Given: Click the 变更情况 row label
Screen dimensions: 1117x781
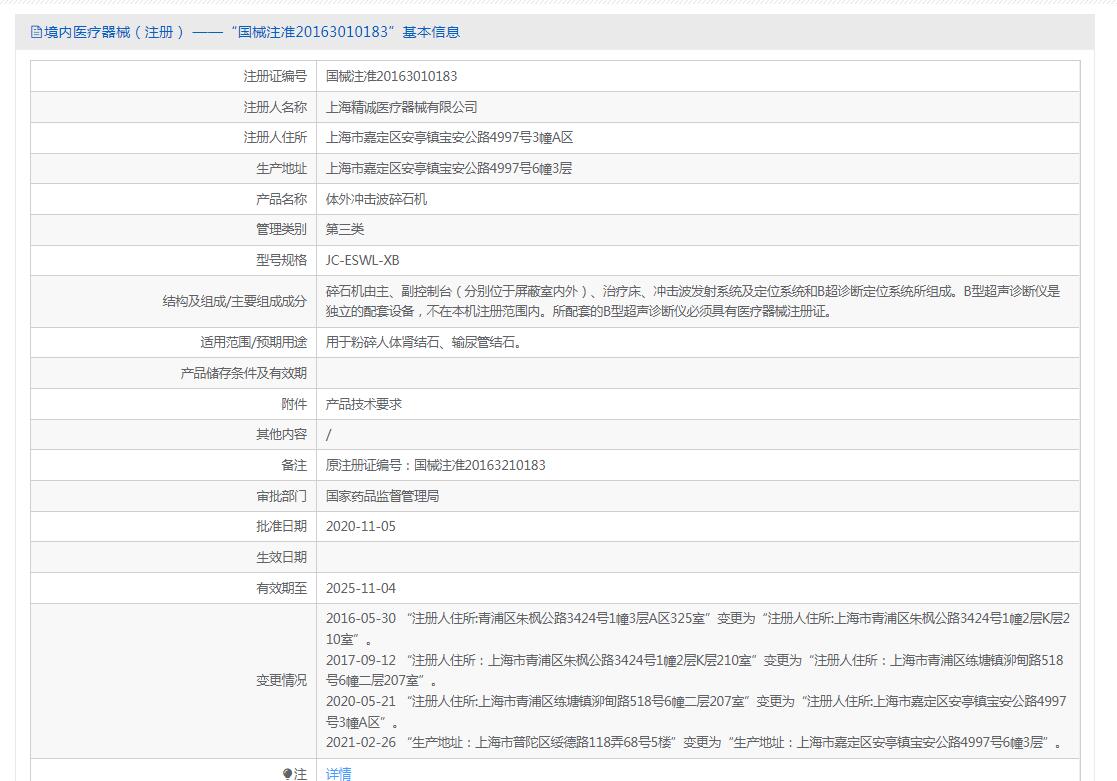Looking at the screenshot, I should (x=281, y=680).
